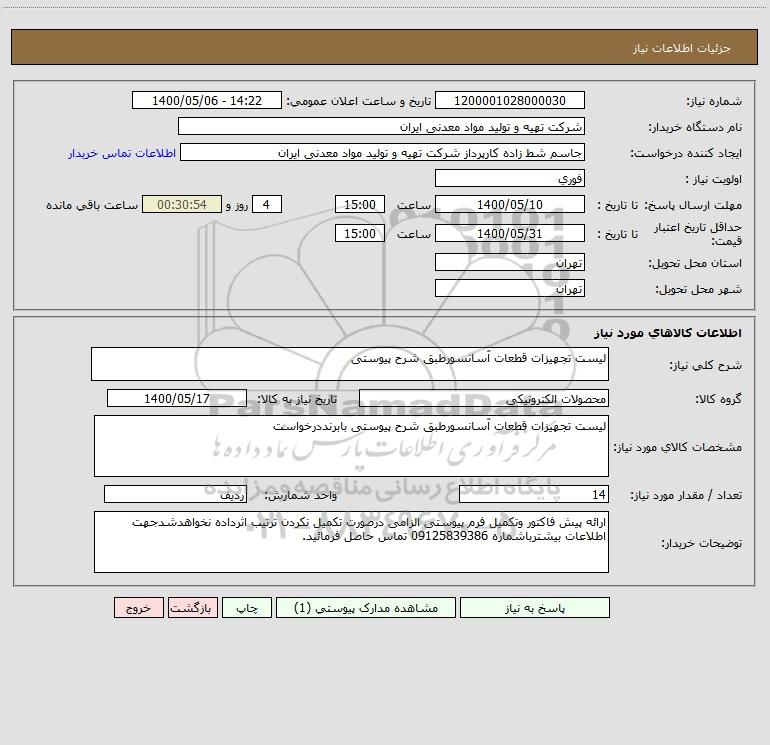Click the شماره نیاز label
The height and width of the screenshot is (745, 770).
(714, 101)
